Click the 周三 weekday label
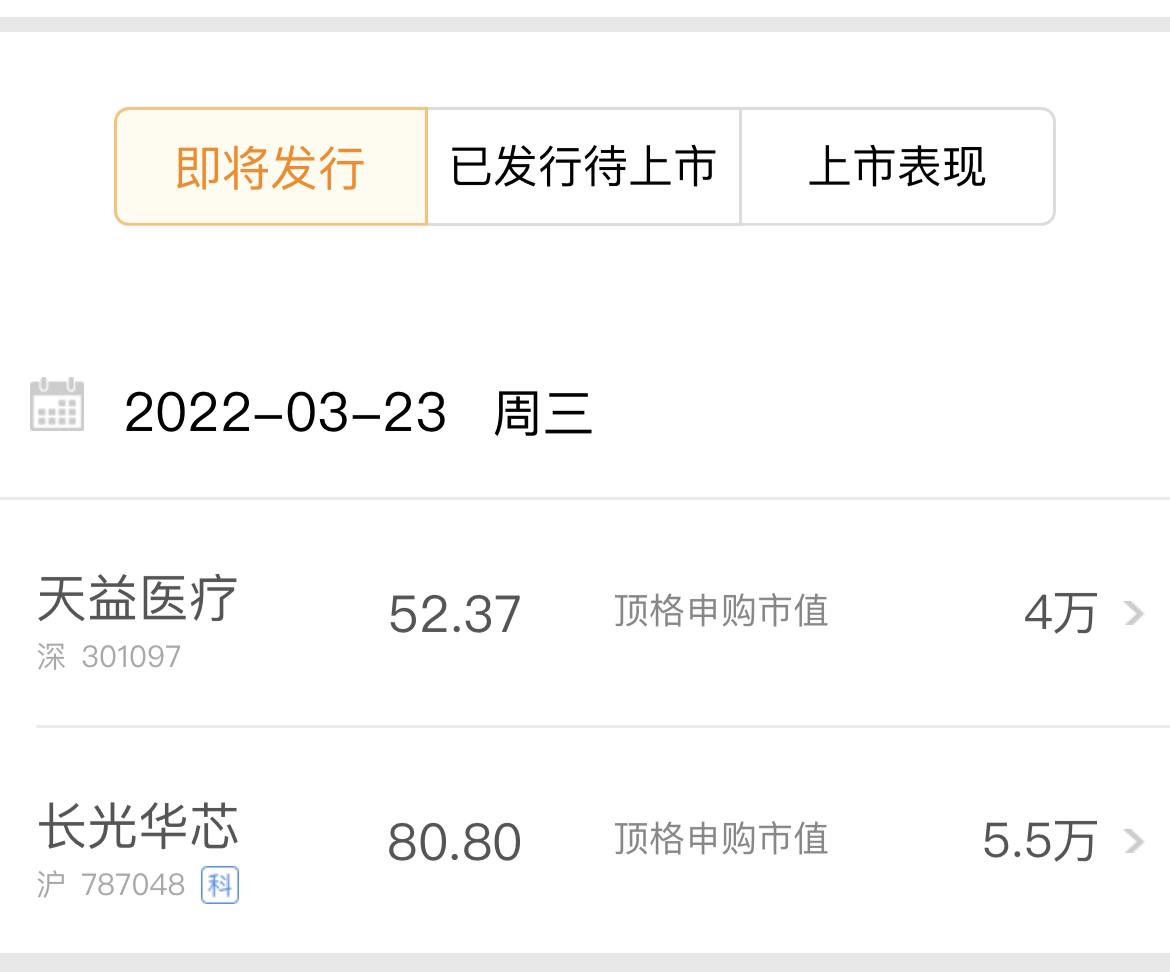1170x972 pixels. 543,413
